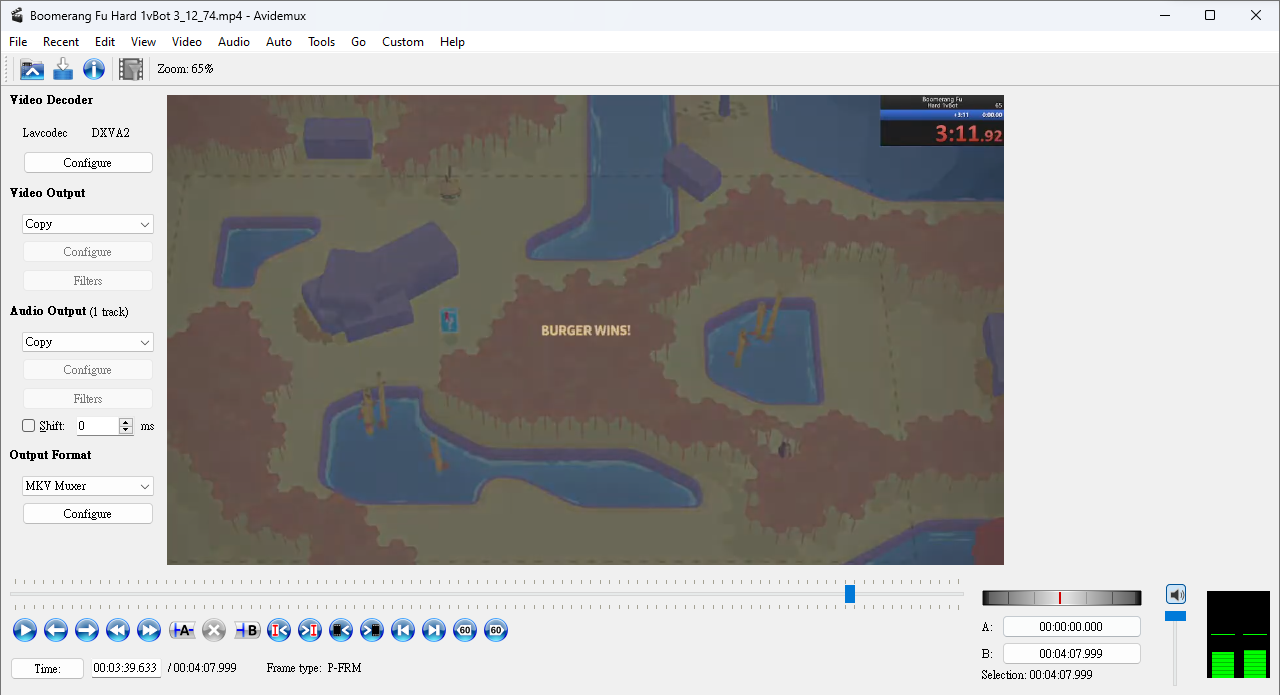Open the File menu
The image size is (1280, 695).
pyautogui.click(x=18, y=42)
